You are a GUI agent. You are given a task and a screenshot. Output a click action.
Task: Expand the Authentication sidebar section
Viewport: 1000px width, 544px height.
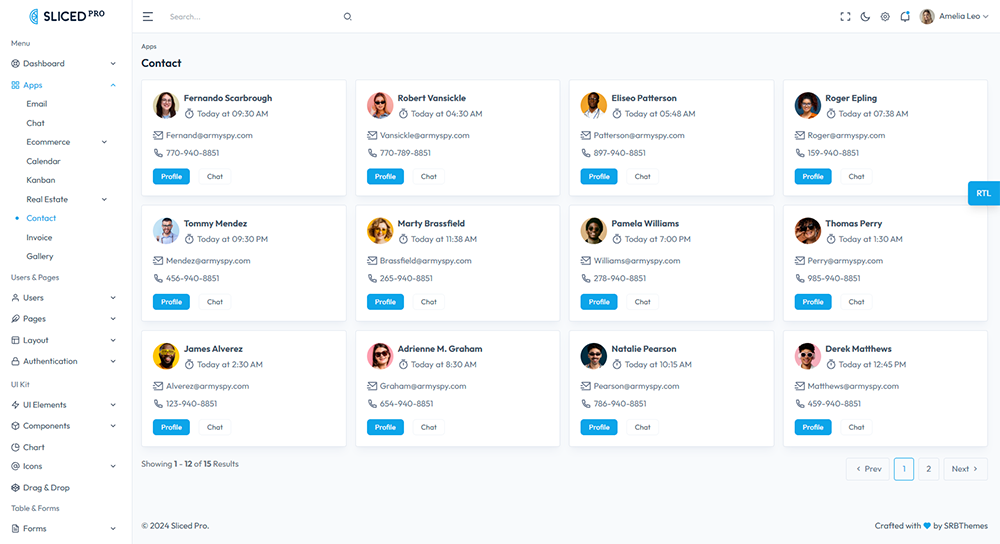[x=113, y=361]
